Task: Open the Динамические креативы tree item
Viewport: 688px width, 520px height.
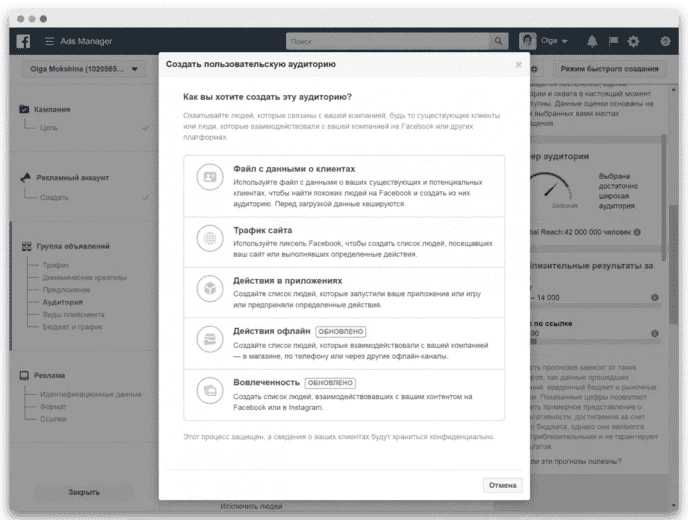Action: tap(85, 277)
